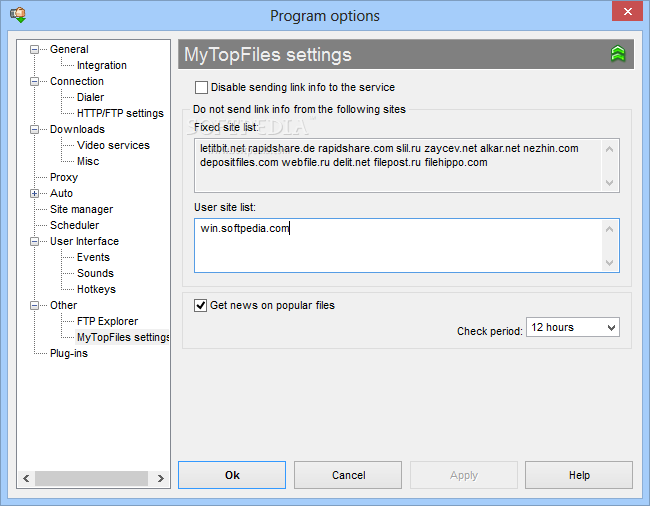Screen dimensions: 650x506
Task: Expand the Auto tree node
Action: click(x=34, y=194)
